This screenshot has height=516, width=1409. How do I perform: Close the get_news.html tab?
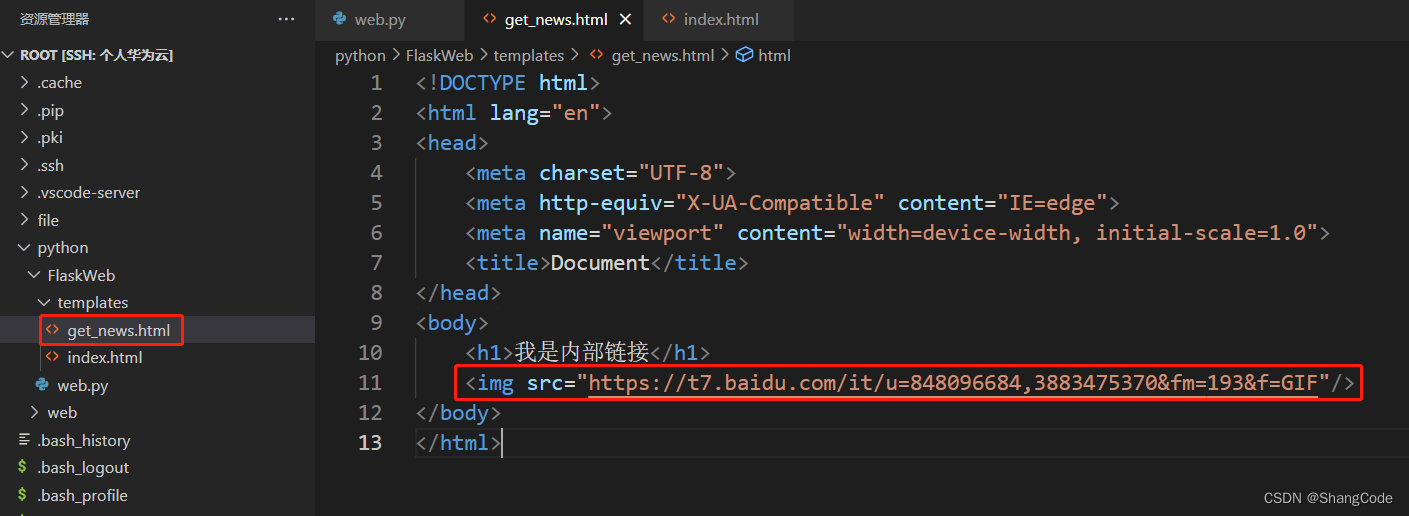[x=626, y=19]
